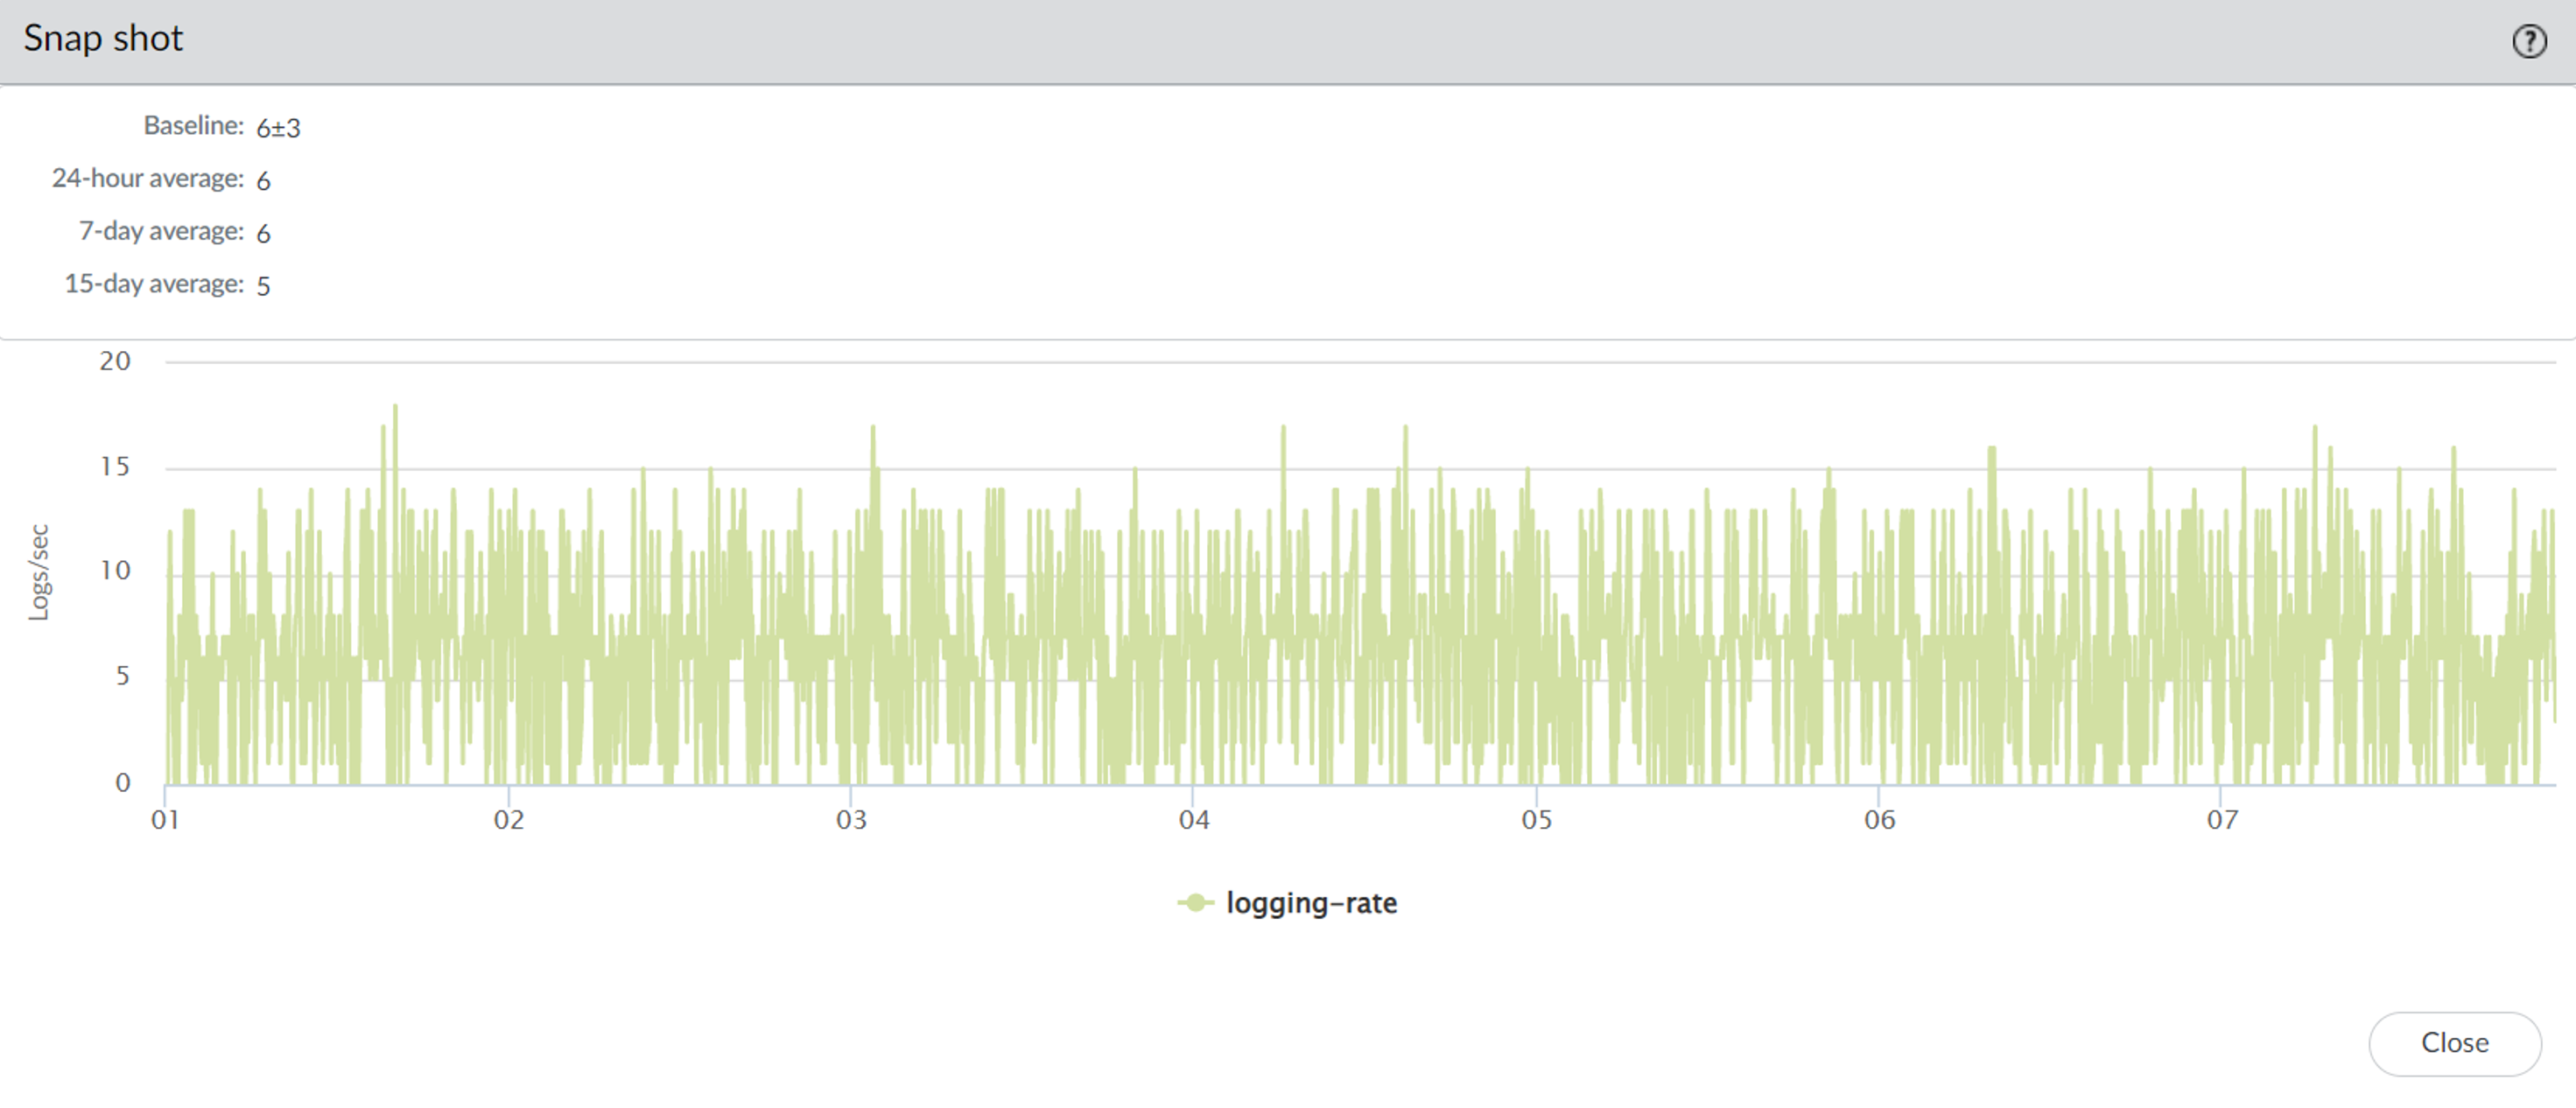Click the 24-hour average label
This screenshot has height=1108, width=2576.
click(148, 178)
